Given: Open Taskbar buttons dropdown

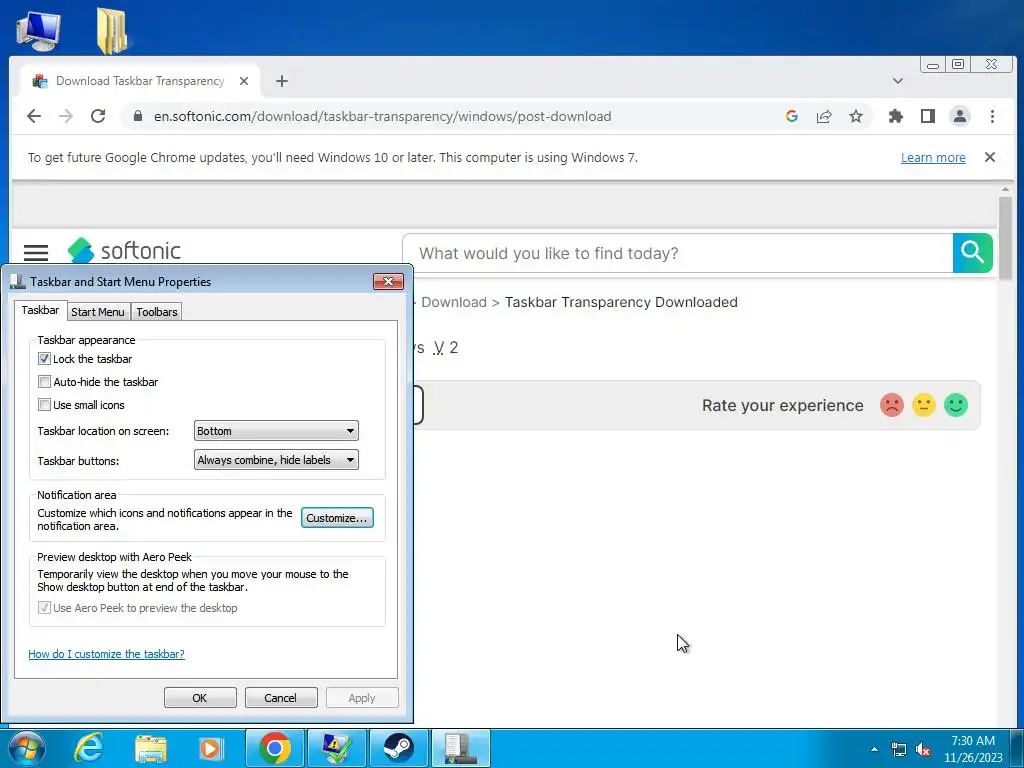Looking at the screenshot, I should 276,460.
